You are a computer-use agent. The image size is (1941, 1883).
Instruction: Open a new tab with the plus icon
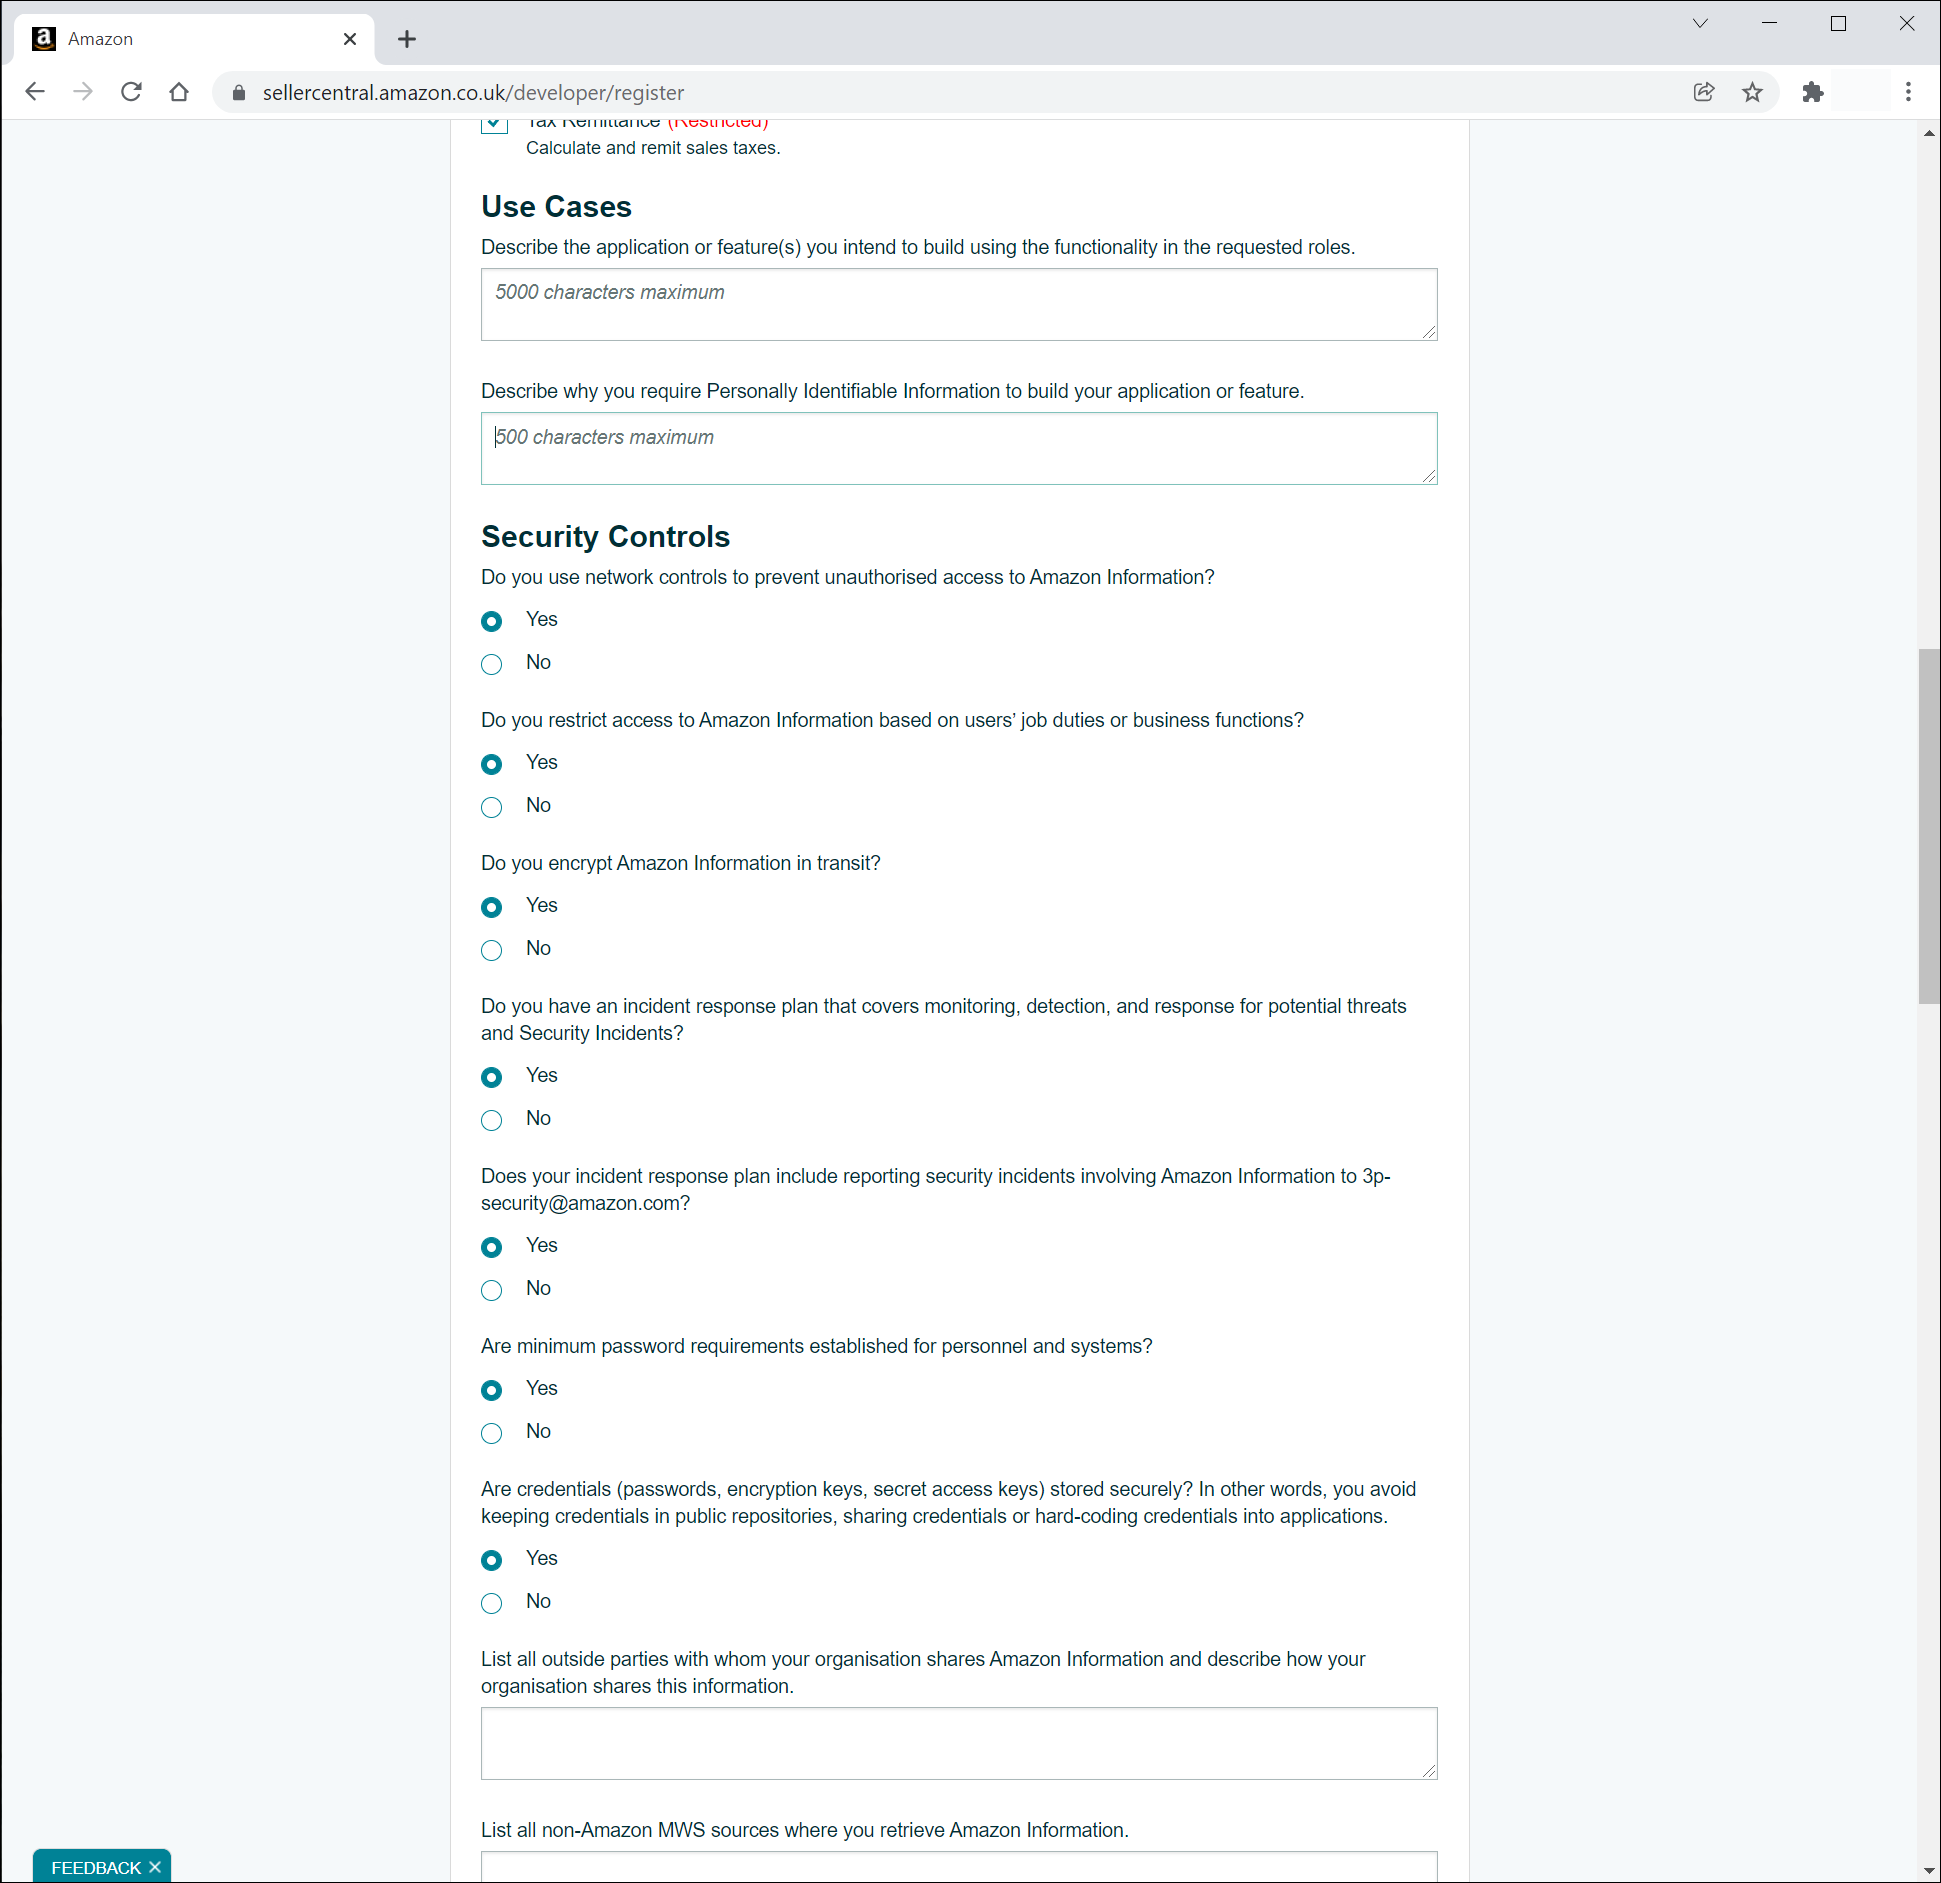[406, 39]
